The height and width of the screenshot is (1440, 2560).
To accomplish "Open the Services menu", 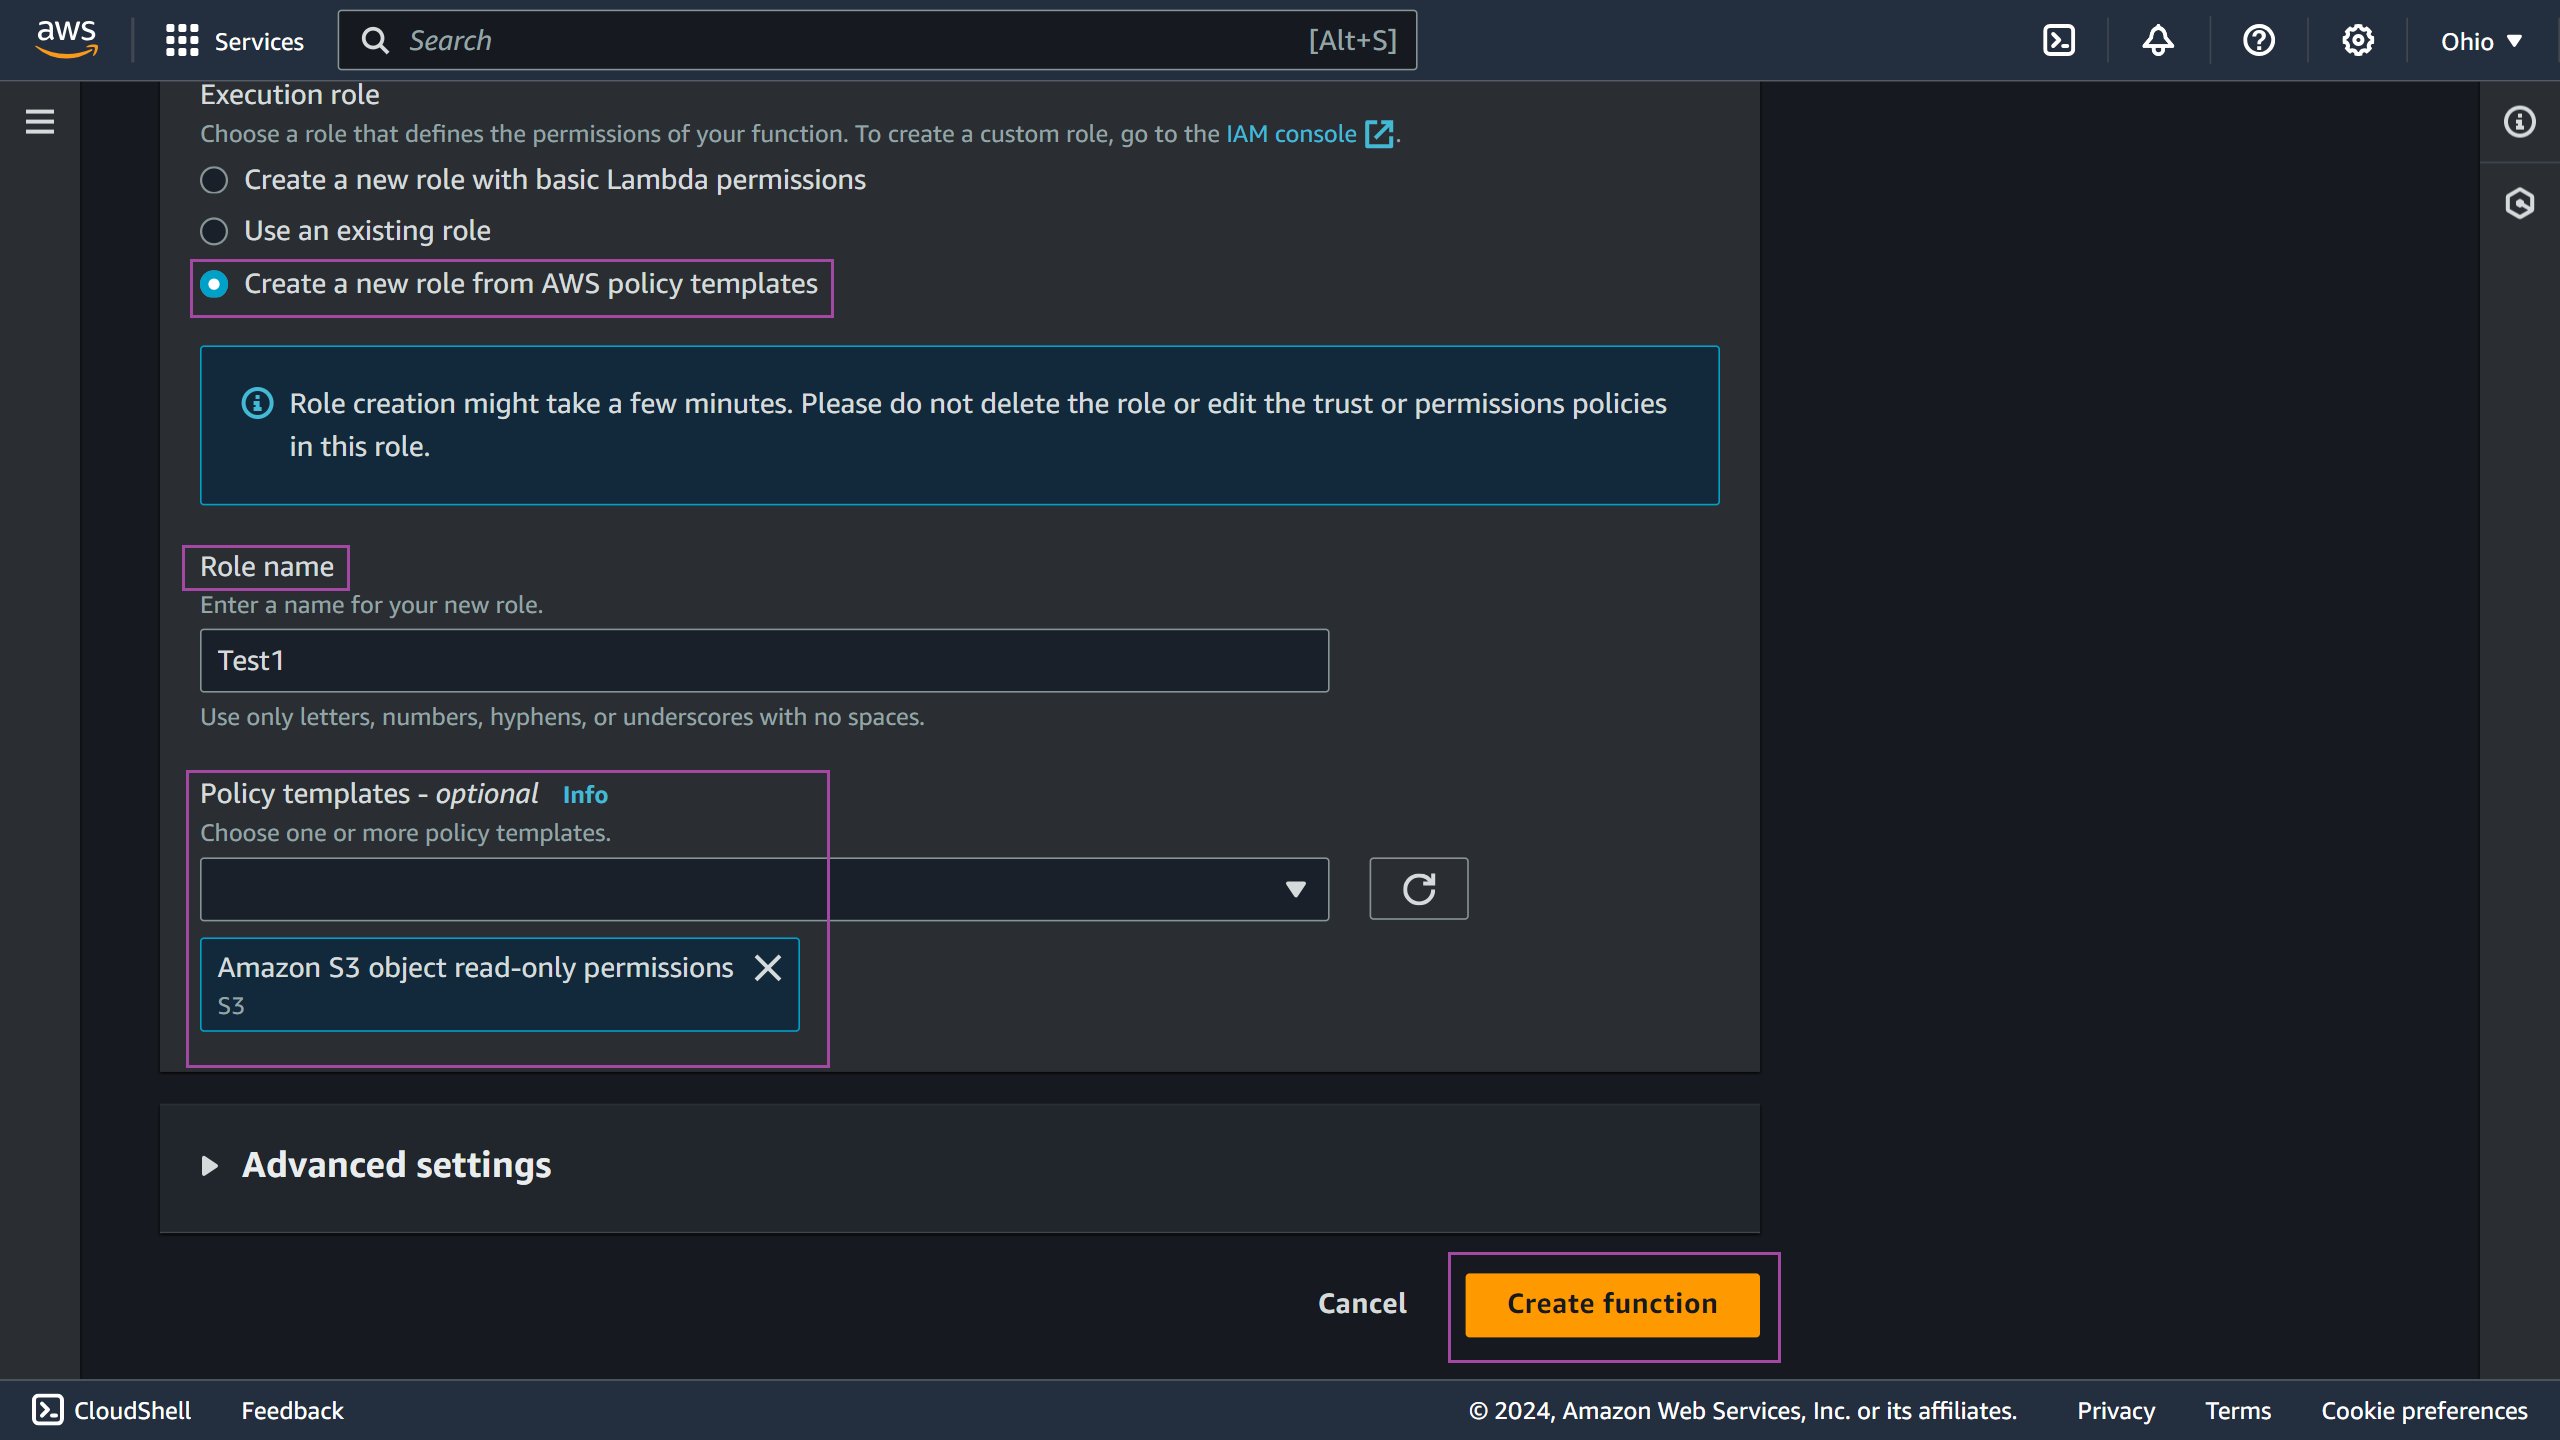I will point(234,41).
